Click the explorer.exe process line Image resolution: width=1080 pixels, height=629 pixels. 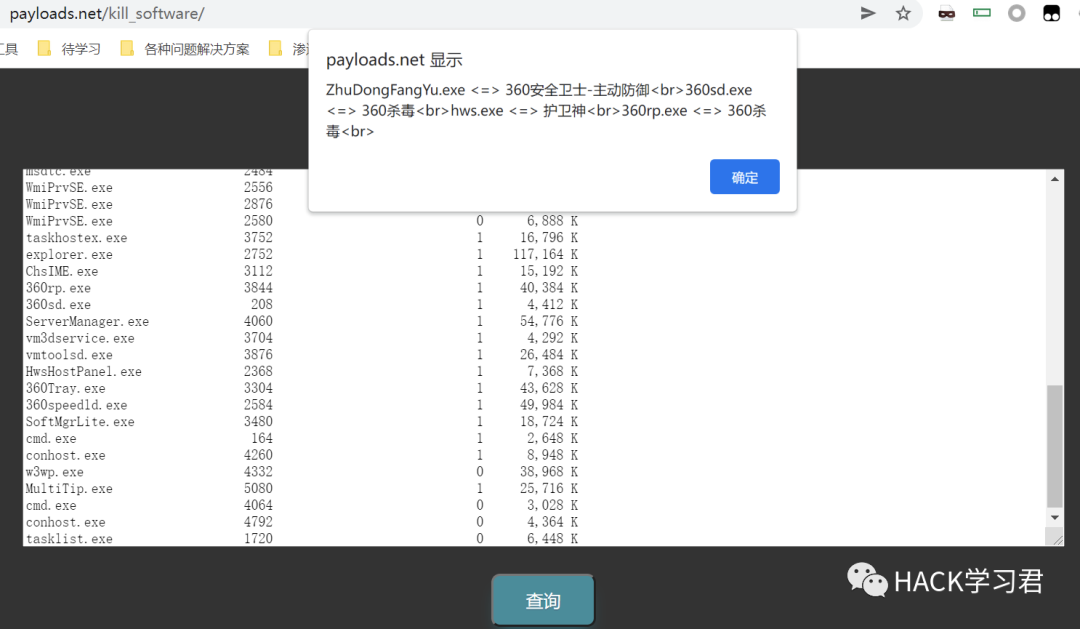tap(302, 254)
